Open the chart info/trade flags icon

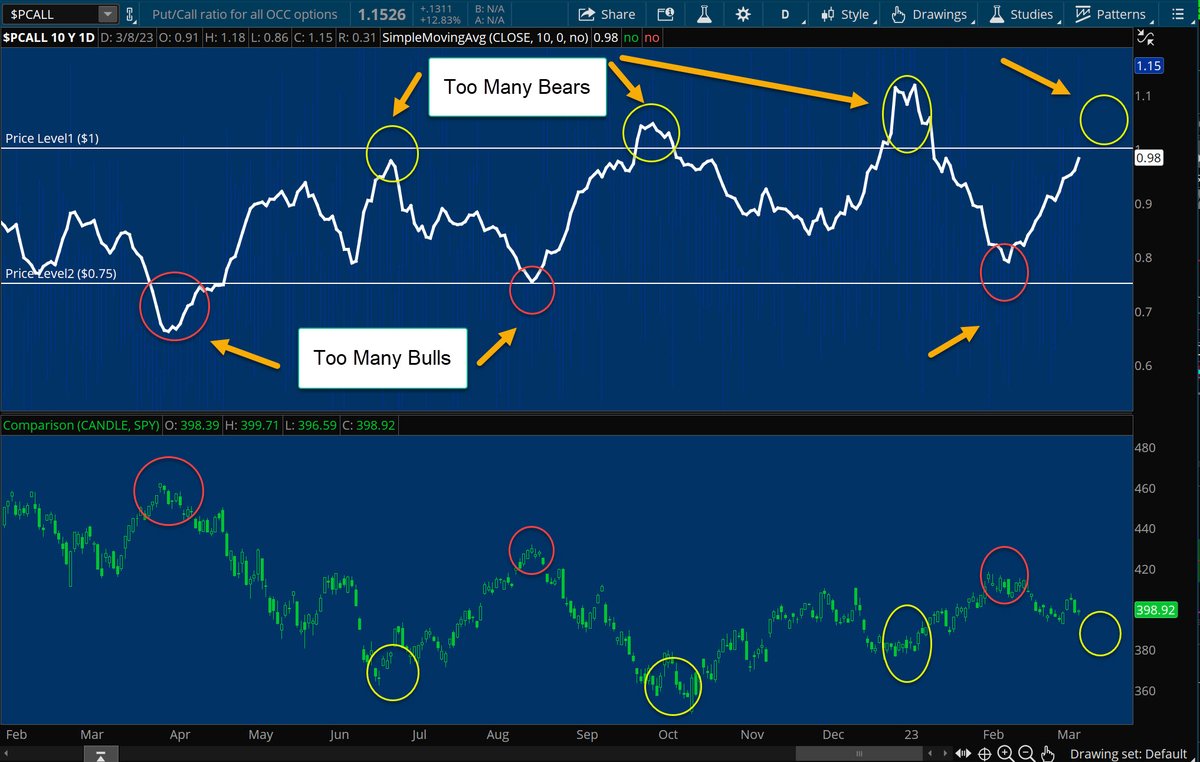(x=666, y=14)
